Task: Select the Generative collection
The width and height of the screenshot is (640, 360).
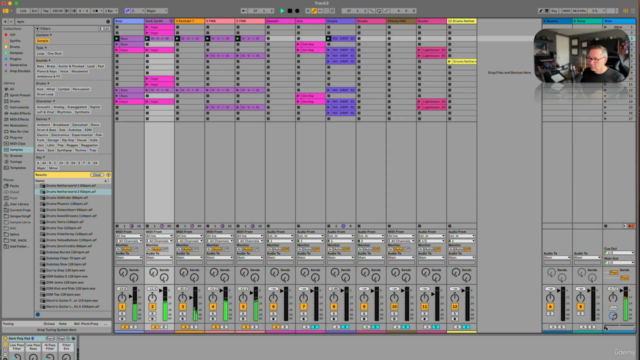Action: coord(18,65)
